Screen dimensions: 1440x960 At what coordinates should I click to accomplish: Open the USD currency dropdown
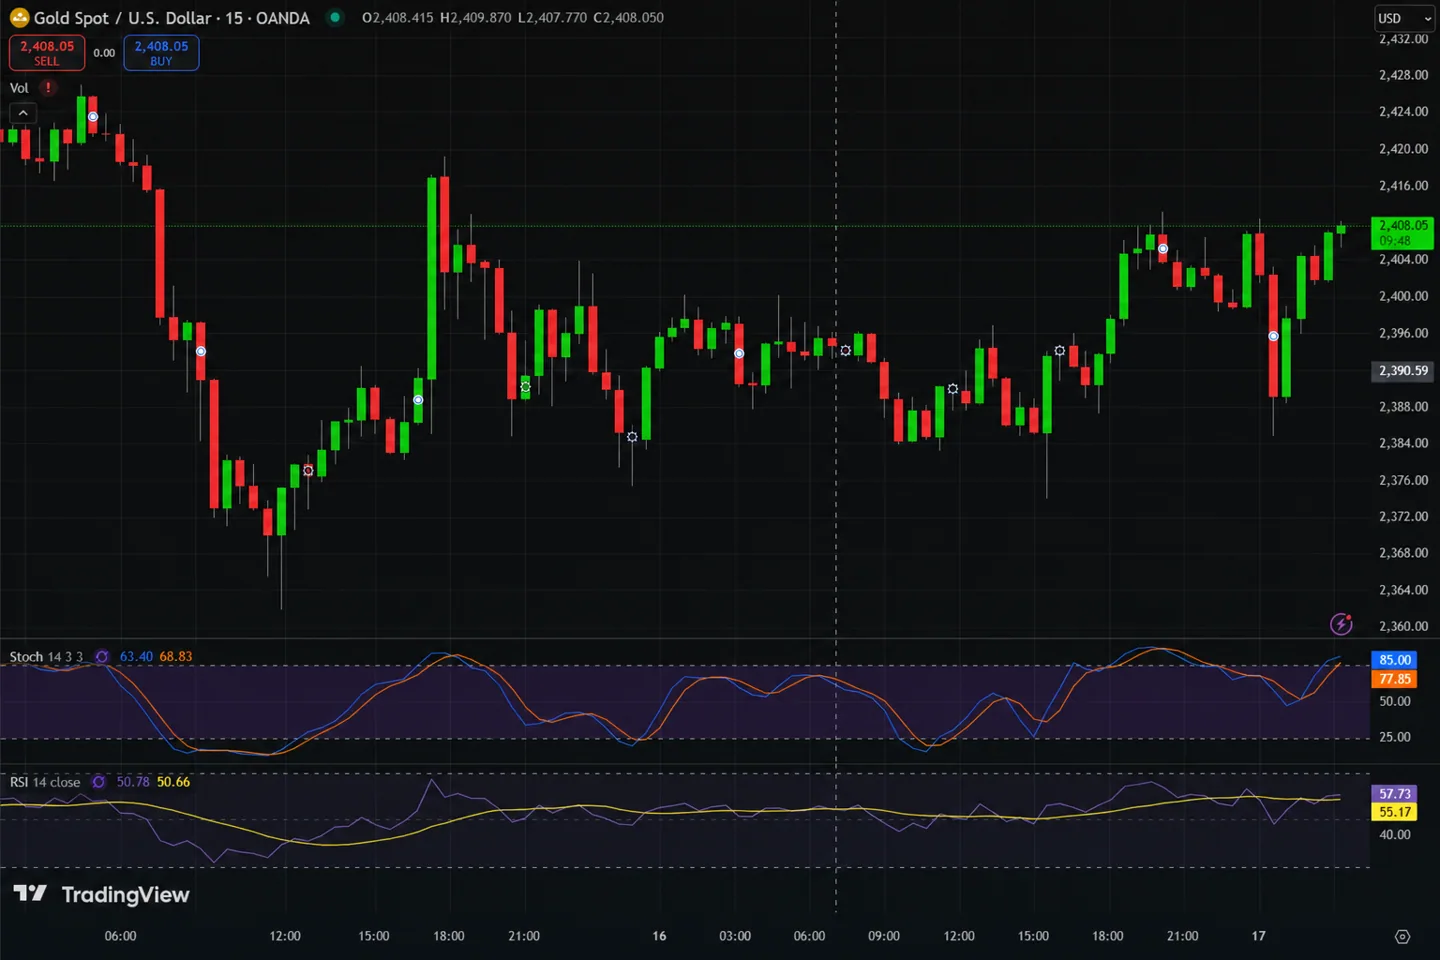click(1404, 18)
